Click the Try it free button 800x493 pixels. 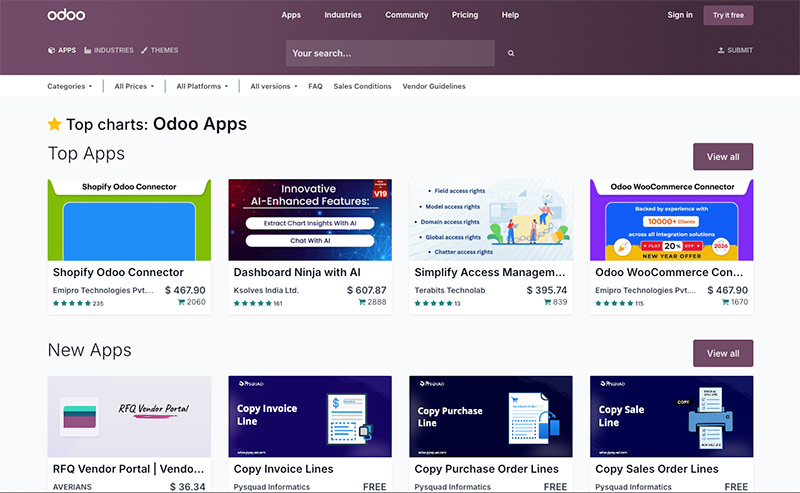[x=728, y=15]
